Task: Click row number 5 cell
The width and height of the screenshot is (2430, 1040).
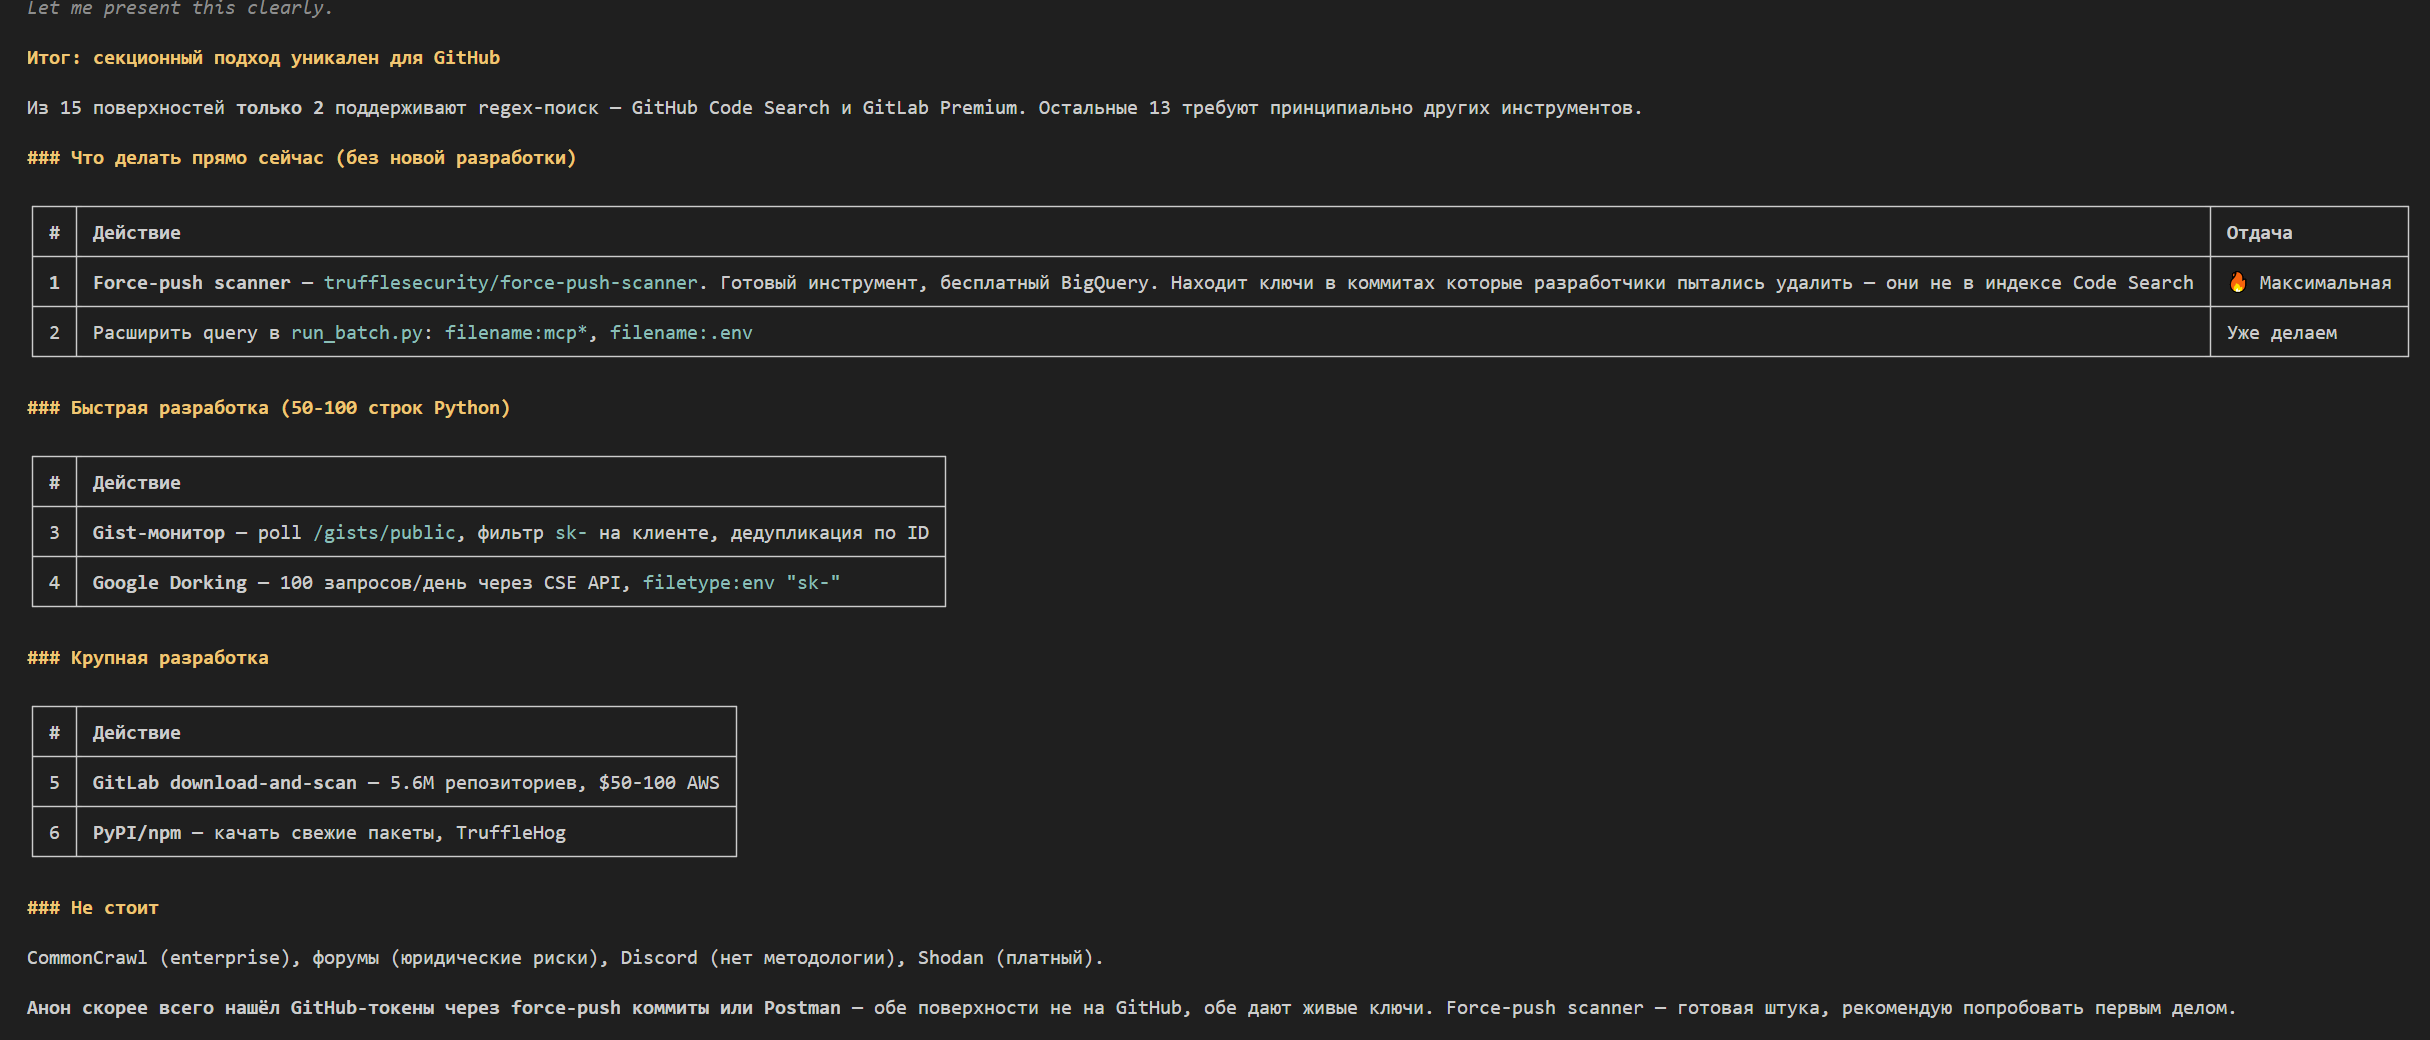Action: tap(54, 783)
